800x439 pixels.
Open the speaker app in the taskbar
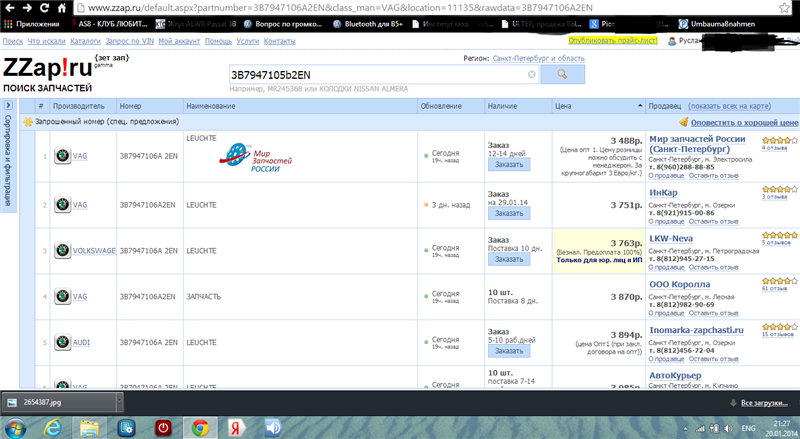[x=272, y=428]
